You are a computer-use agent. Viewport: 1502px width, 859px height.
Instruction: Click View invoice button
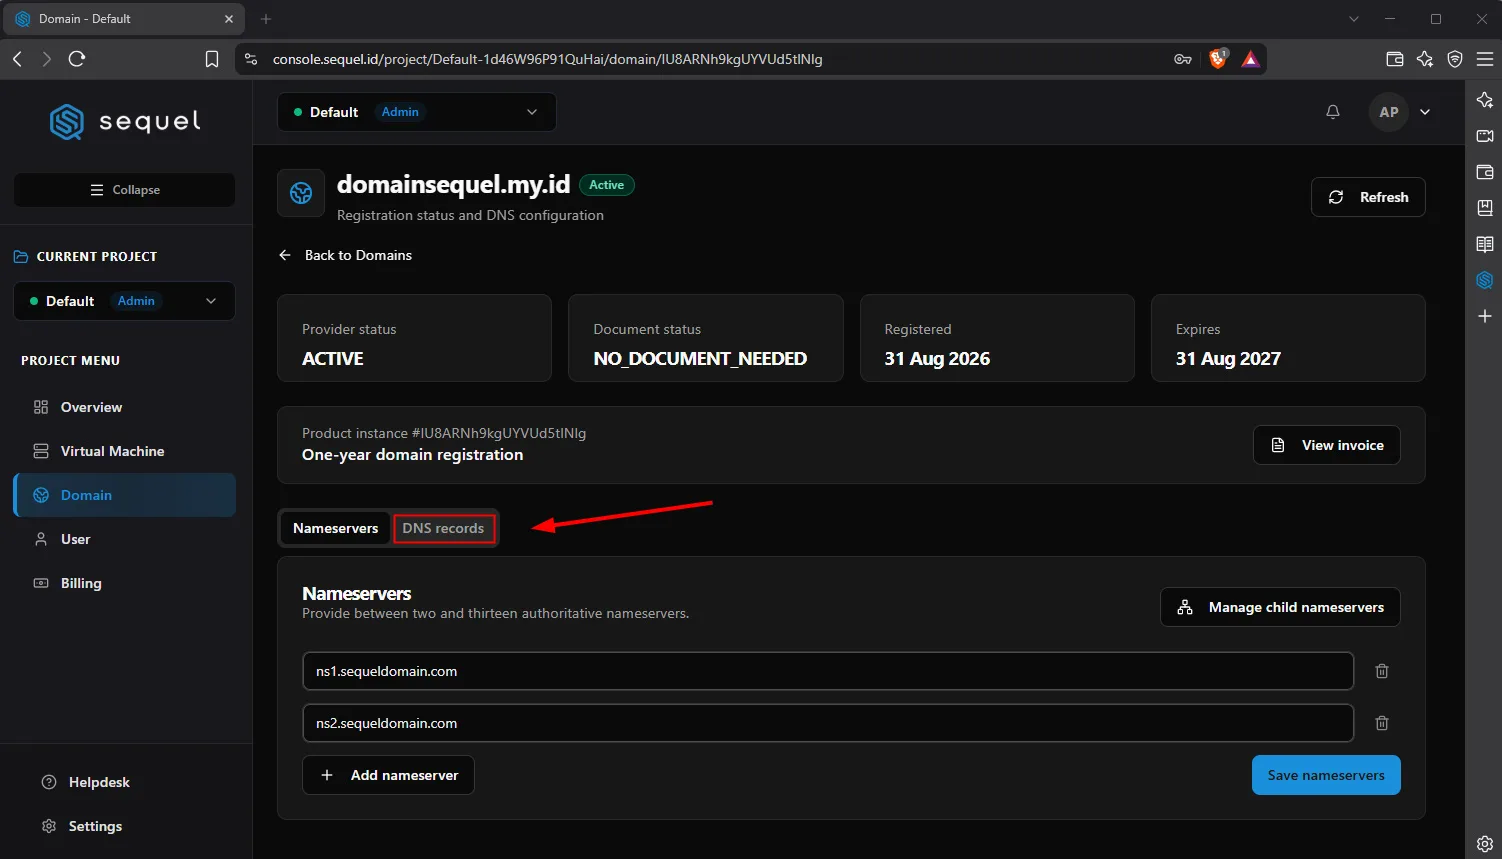[x=1327, y=445]
